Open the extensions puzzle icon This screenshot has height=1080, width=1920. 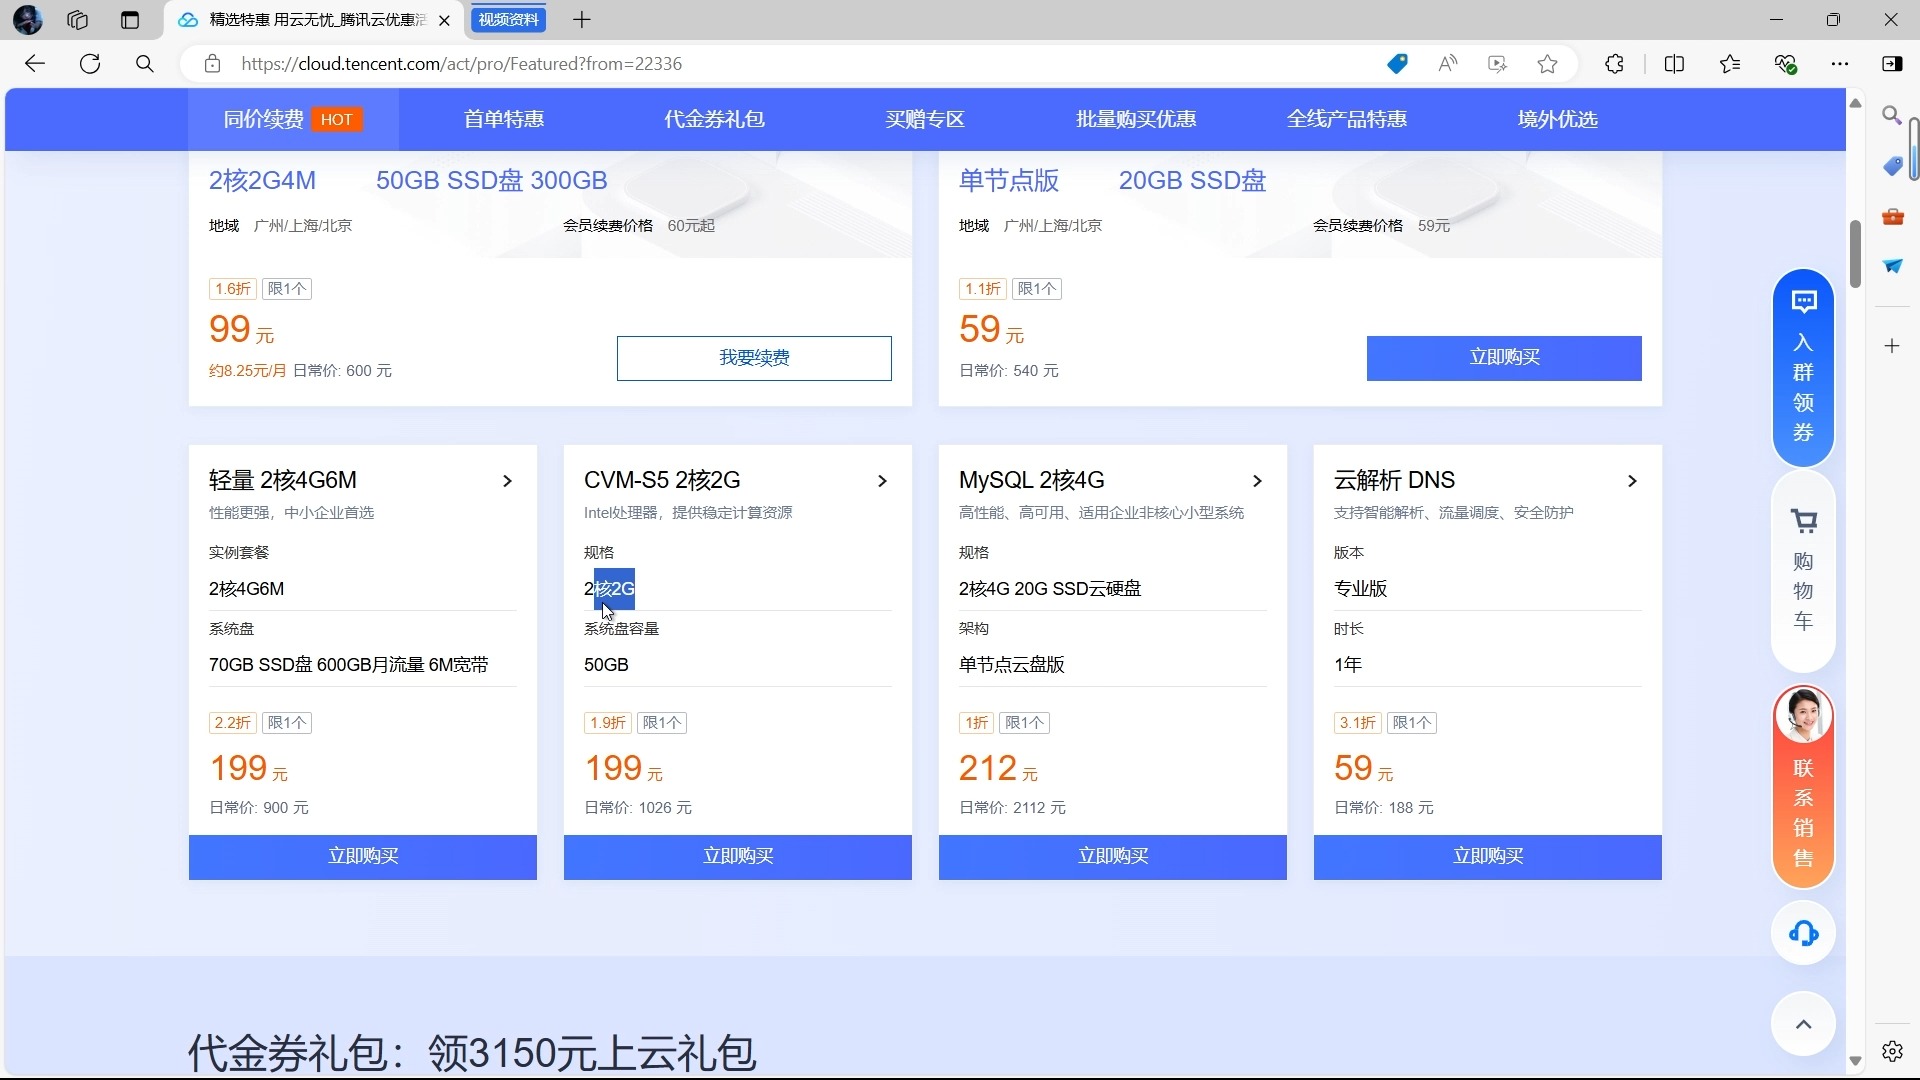(1614, 64)
